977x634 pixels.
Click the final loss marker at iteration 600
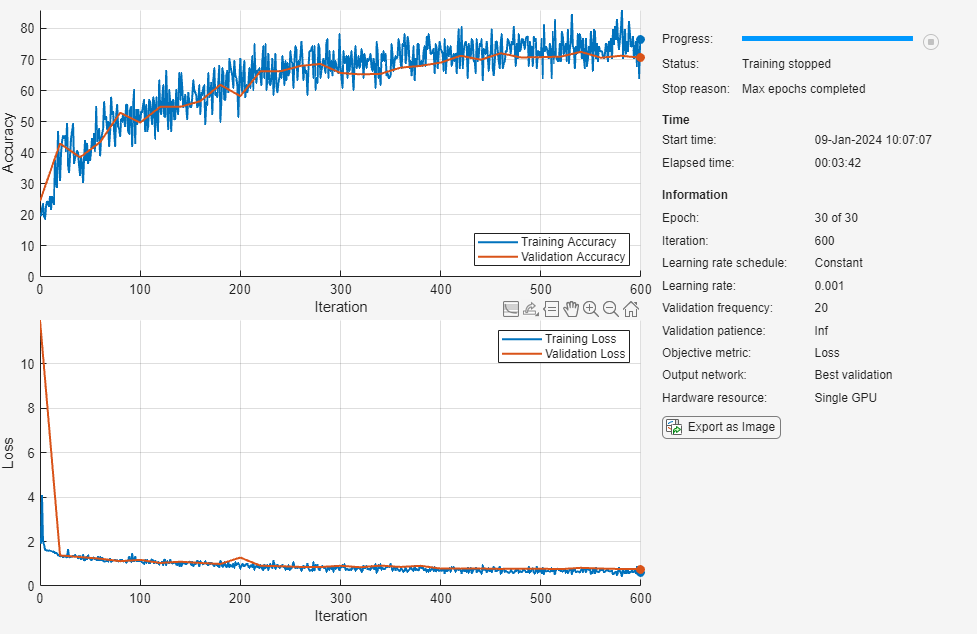(x=640, y=570)
